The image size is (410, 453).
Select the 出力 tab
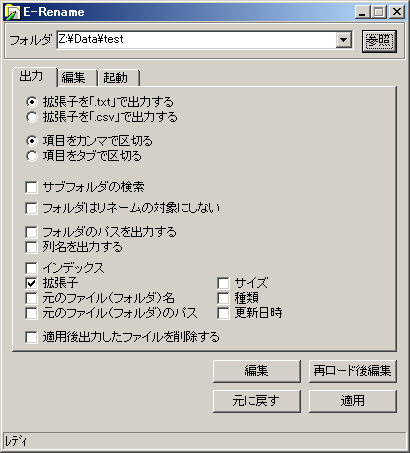click(x=31, y=77)
